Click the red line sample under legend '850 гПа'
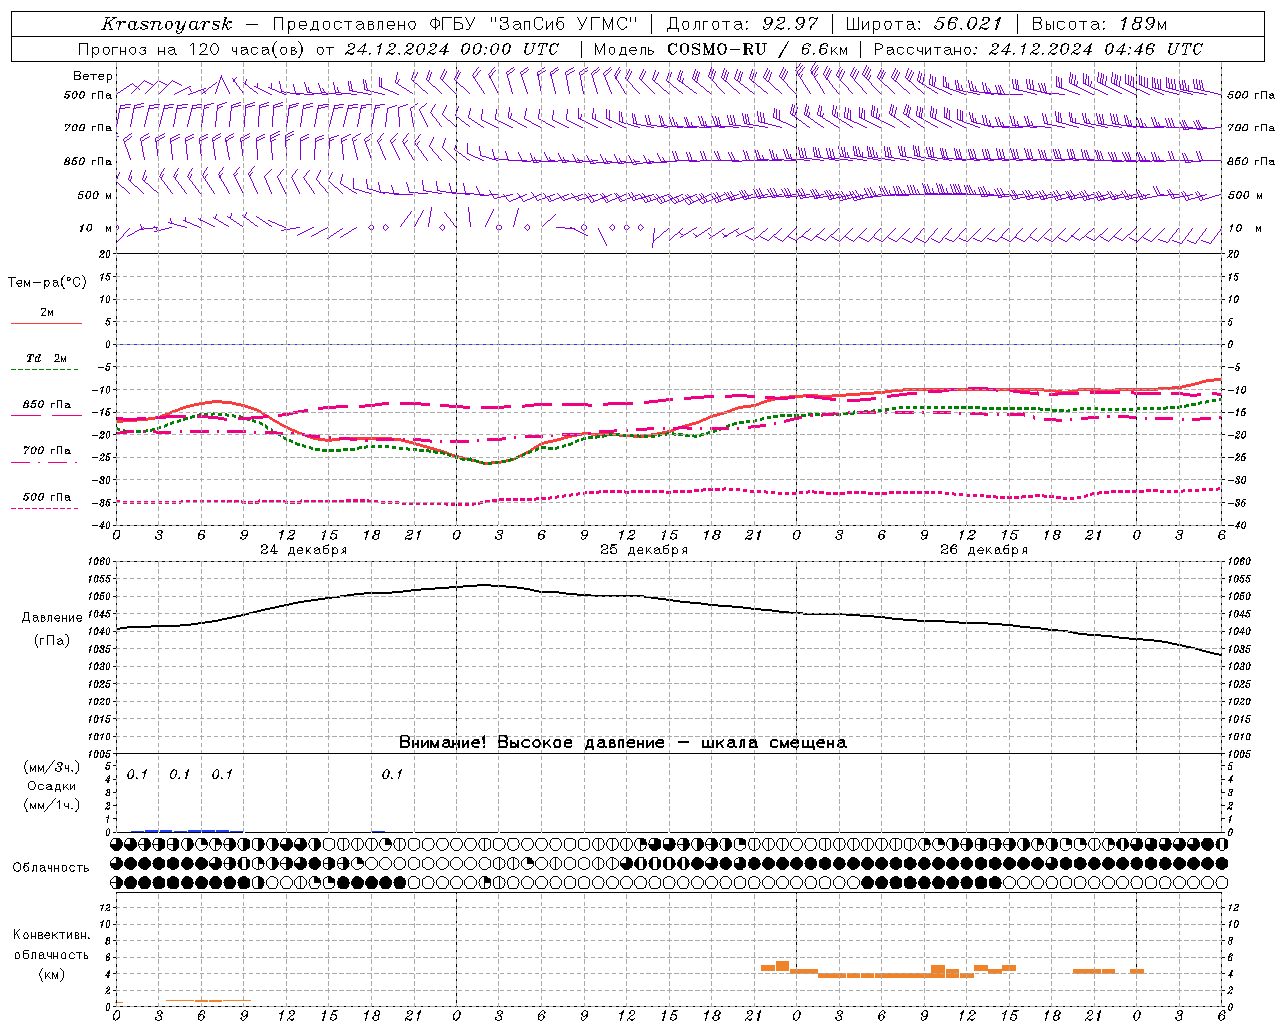Image resolution: width=1280 pixels, height=1024 pixels. pos(44,414)
